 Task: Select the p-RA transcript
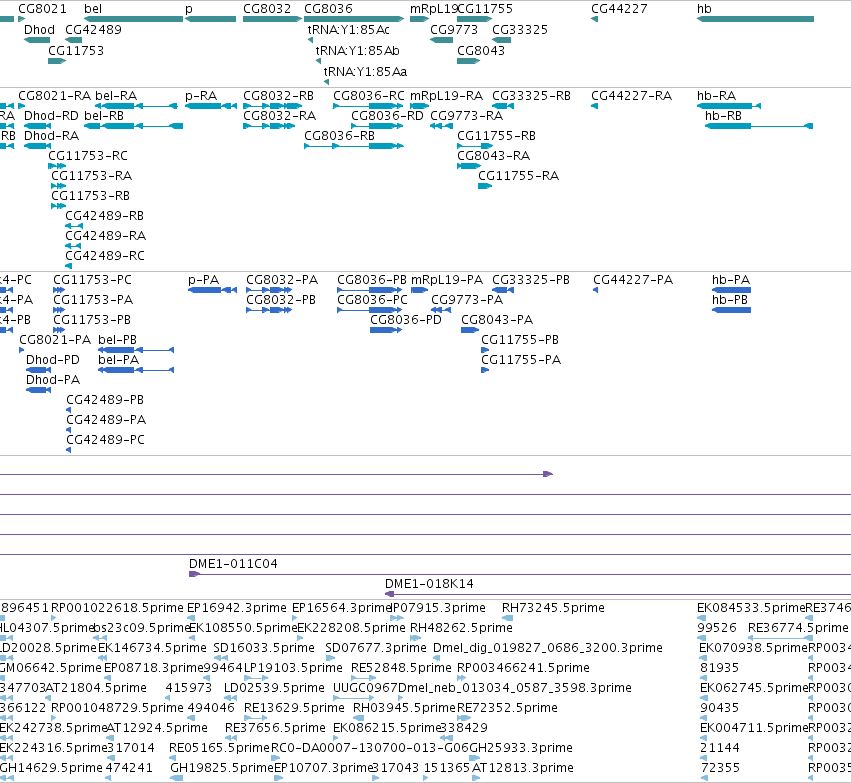tap(211, 106)
